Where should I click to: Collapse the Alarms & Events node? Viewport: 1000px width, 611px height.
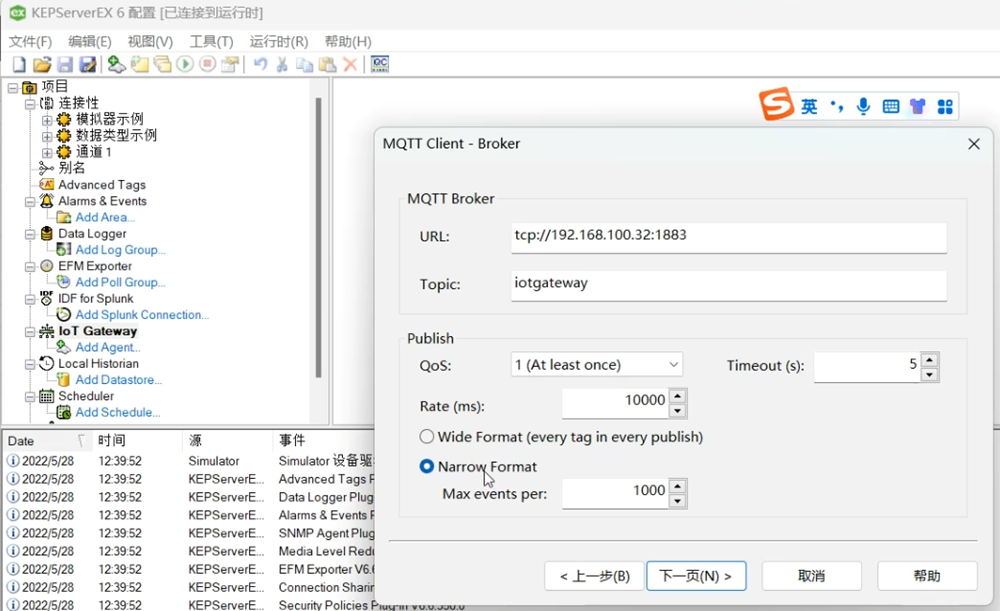point(30,202)
